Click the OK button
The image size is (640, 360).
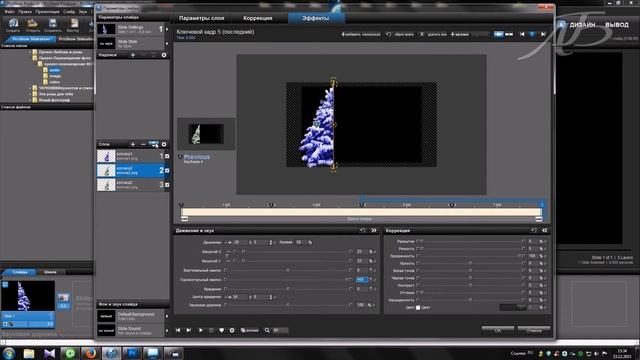[498, 330]
